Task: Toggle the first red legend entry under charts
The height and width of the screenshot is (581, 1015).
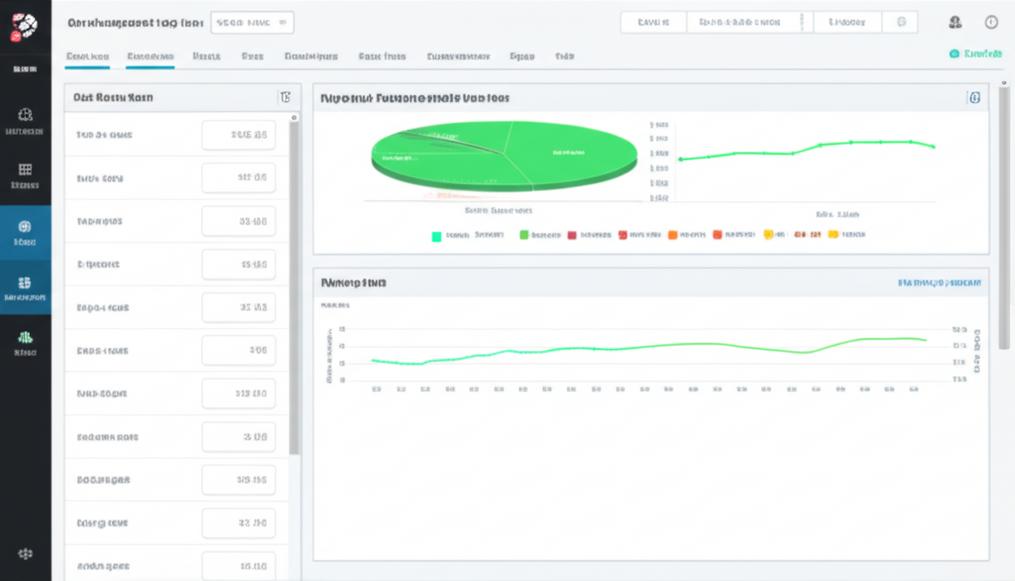Action: pos(572,236)
